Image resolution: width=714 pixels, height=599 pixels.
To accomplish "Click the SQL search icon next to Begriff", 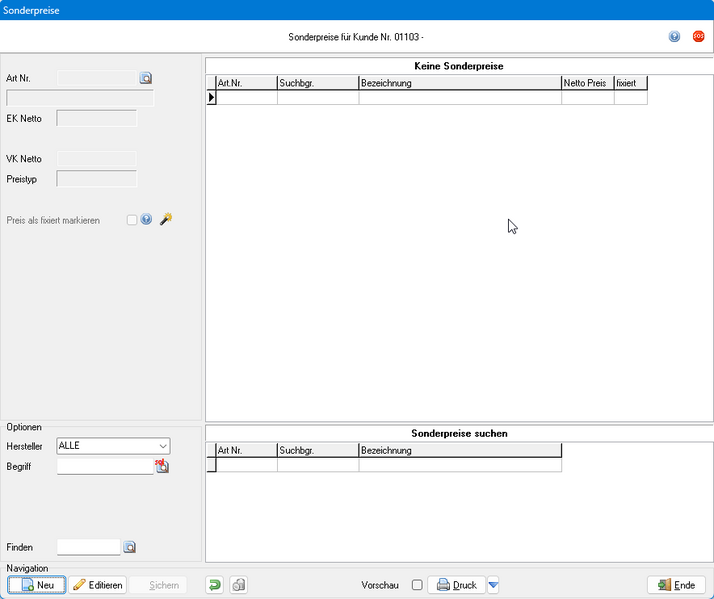I will 162,466.
